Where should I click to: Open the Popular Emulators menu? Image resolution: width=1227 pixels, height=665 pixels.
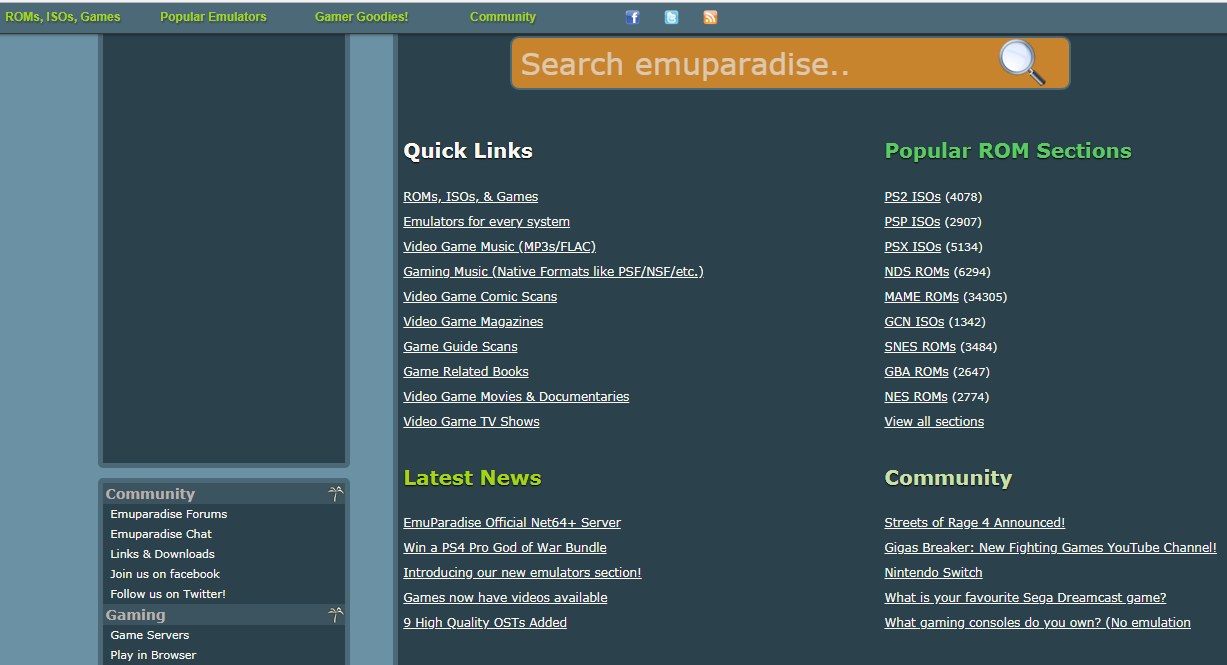[x=213, y=17]
